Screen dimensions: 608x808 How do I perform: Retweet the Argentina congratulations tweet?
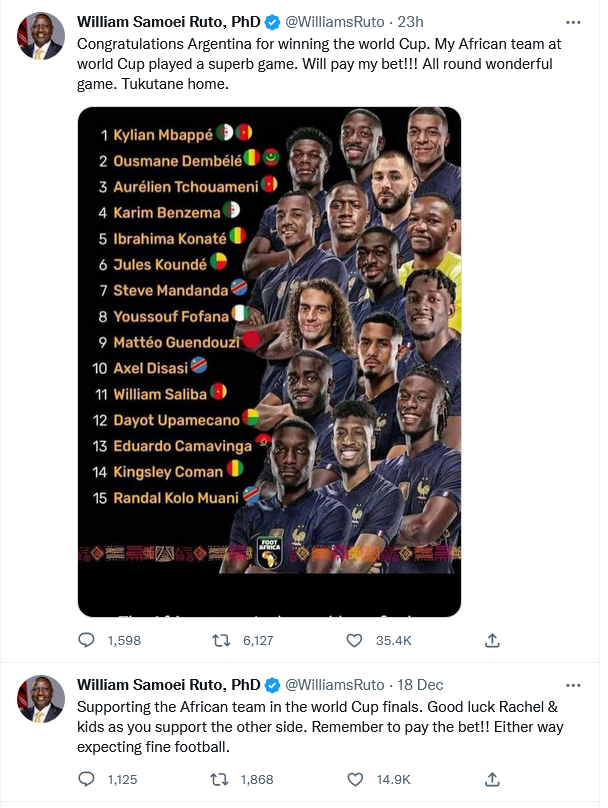(221, 641)
